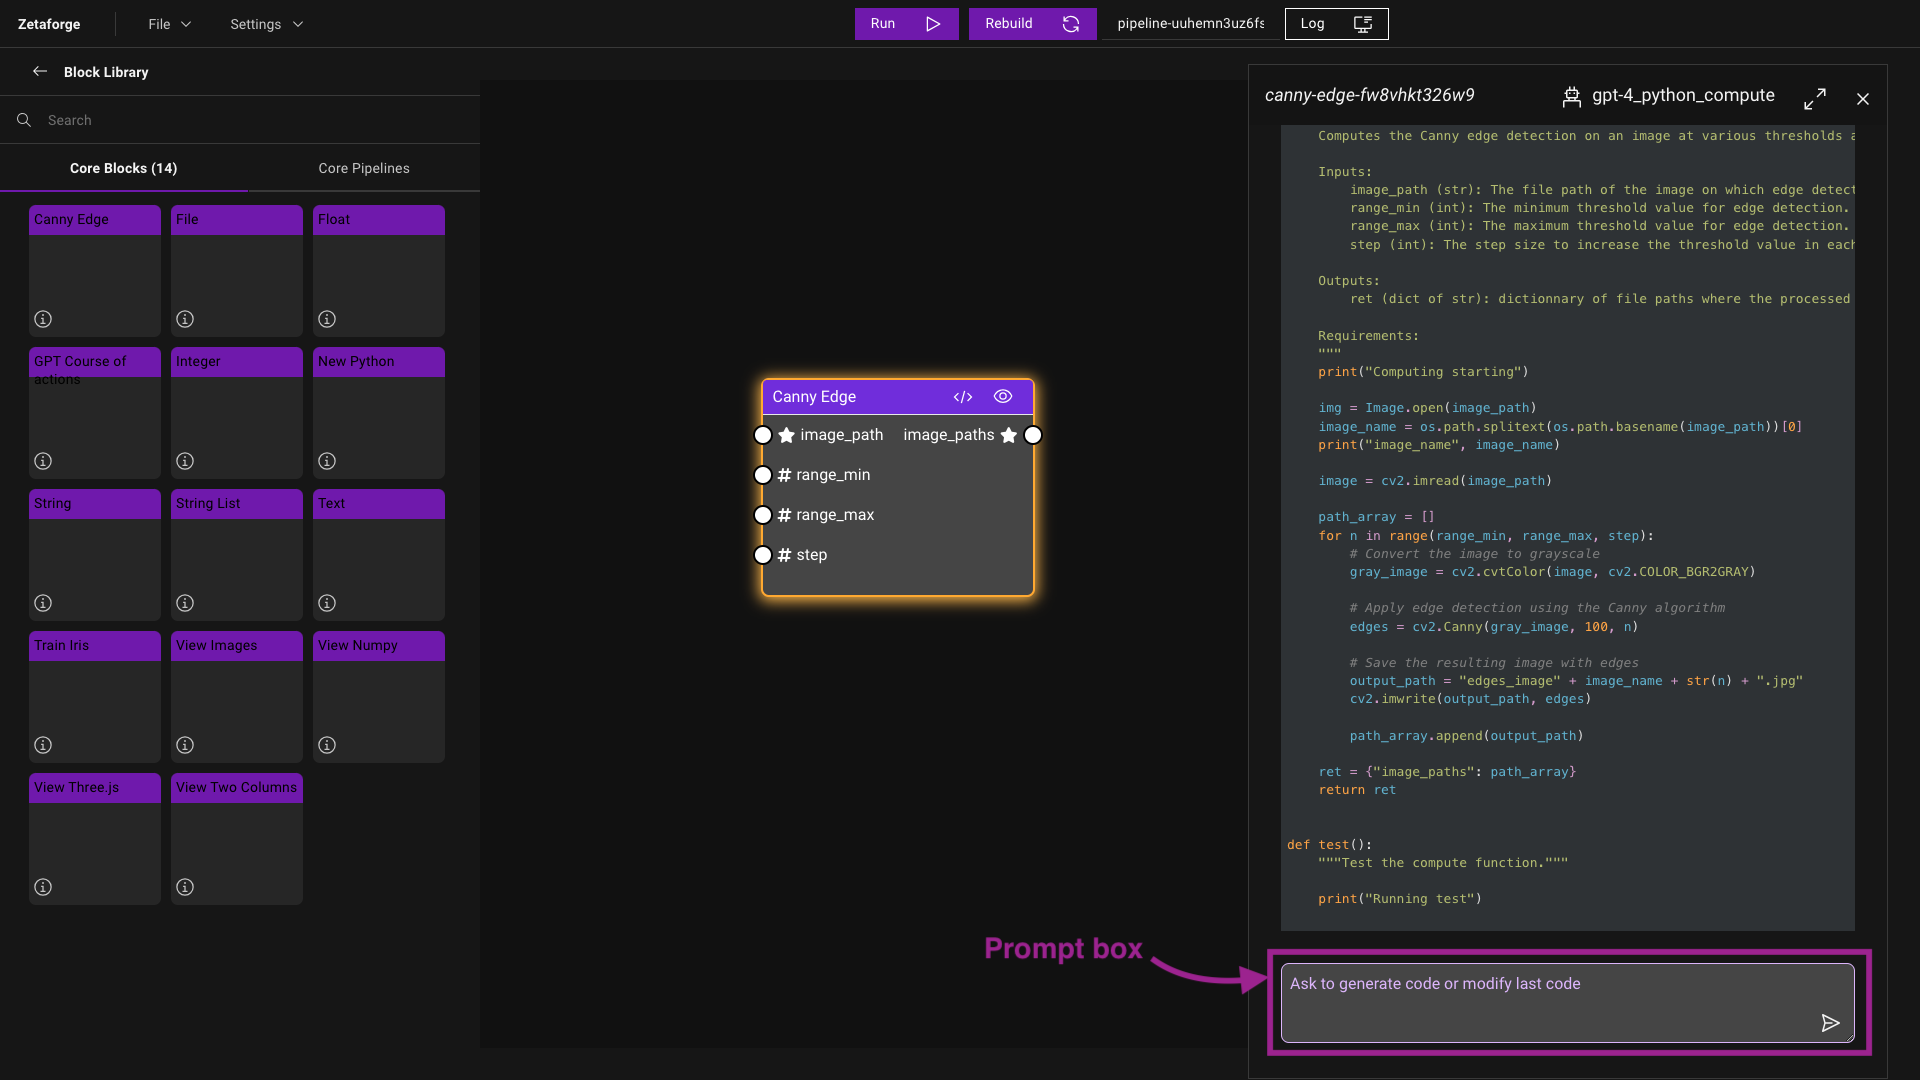Image resolution: width=1920 pixels, height=1080 pixels.
Task: Click the Run pipeline play button
Action: pyautogui.click(x=930, y=22)
